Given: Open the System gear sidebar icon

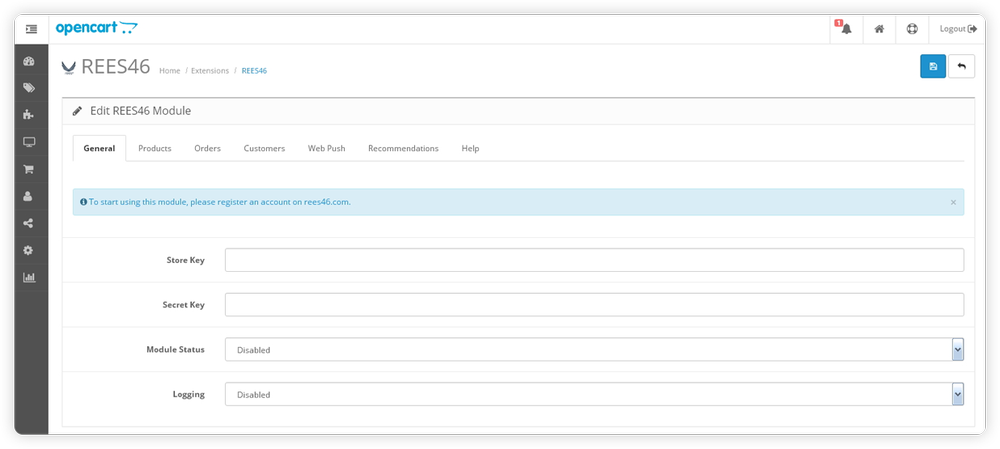Looking at the screenshot, I should (x=29, y=251).
